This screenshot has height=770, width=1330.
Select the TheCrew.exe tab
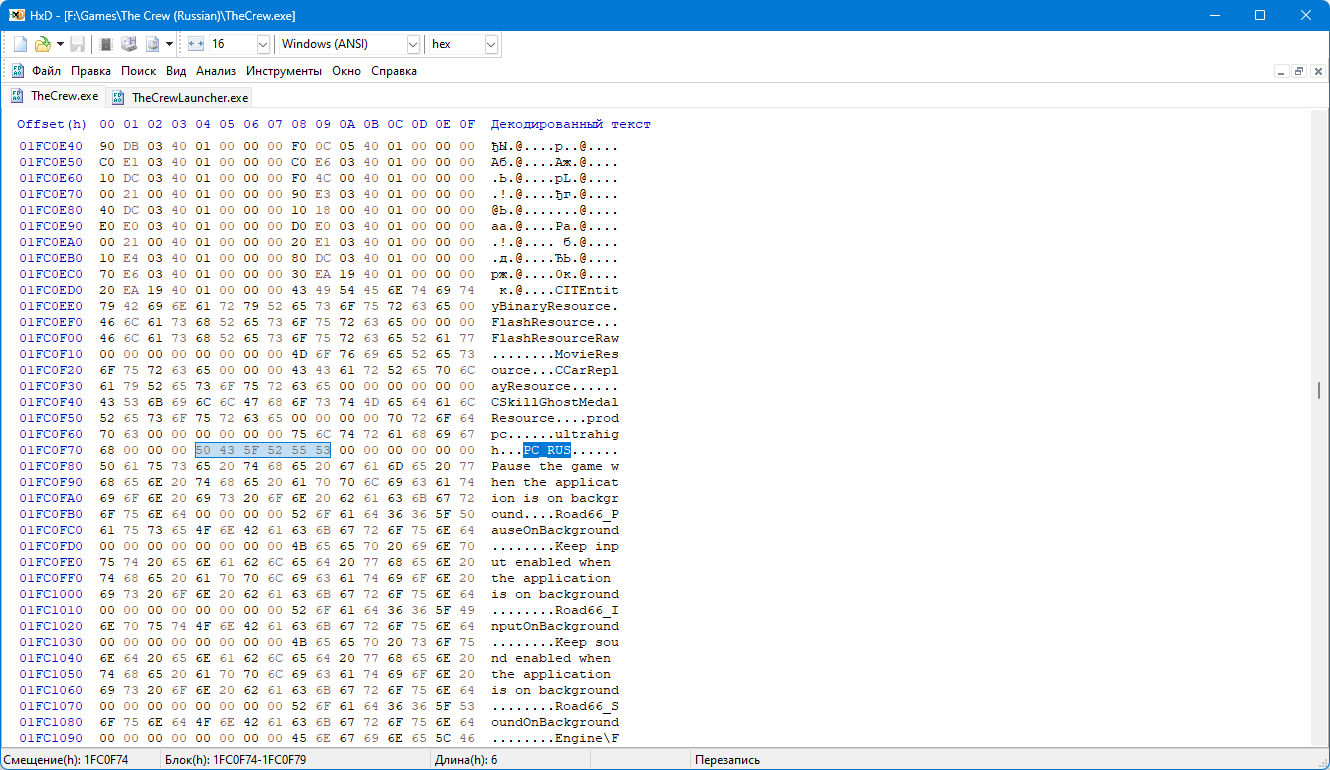click(64, 96)
